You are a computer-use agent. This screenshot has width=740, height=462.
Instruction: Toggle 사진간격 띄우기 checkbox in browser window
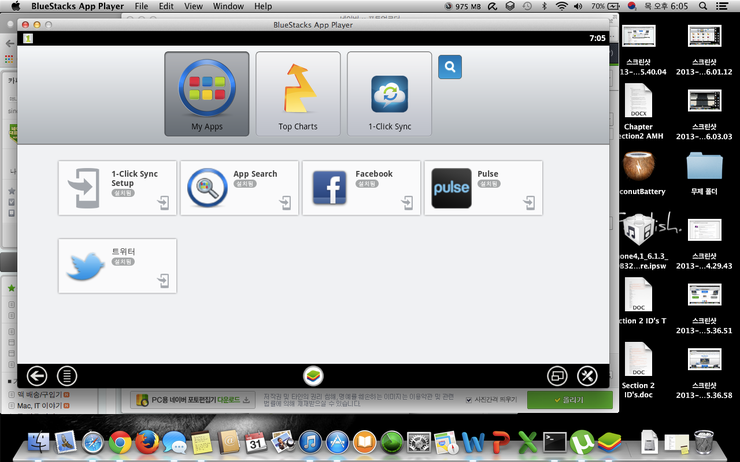(x=469, y=400)
